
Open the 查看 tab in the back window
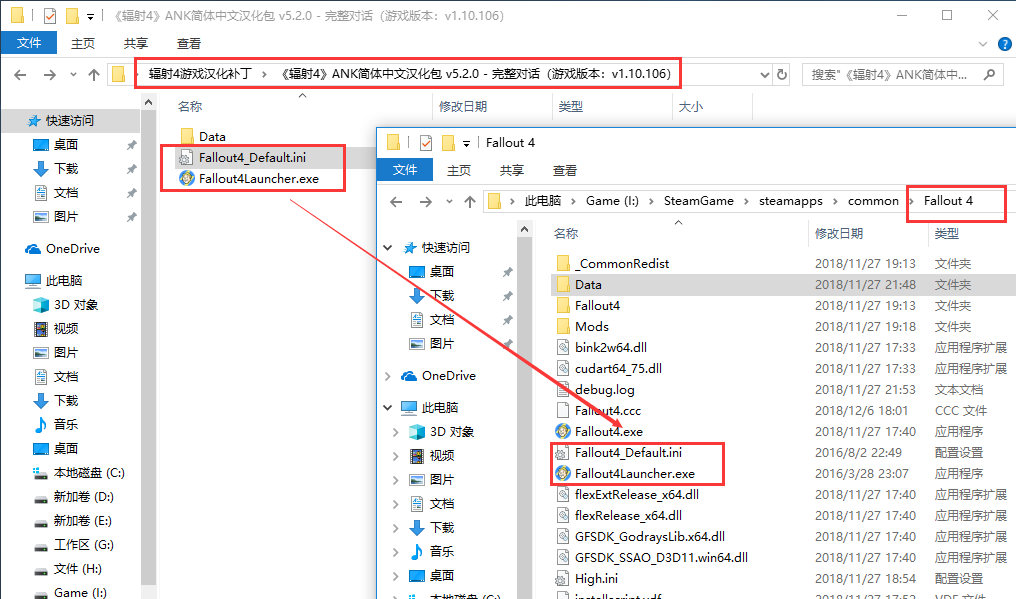(x=189, y=43)
